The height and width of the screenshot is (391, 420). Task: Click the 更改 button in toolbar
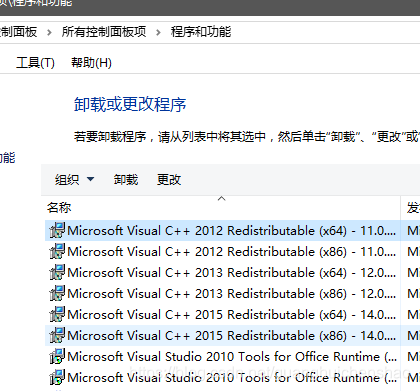[169, 180]
